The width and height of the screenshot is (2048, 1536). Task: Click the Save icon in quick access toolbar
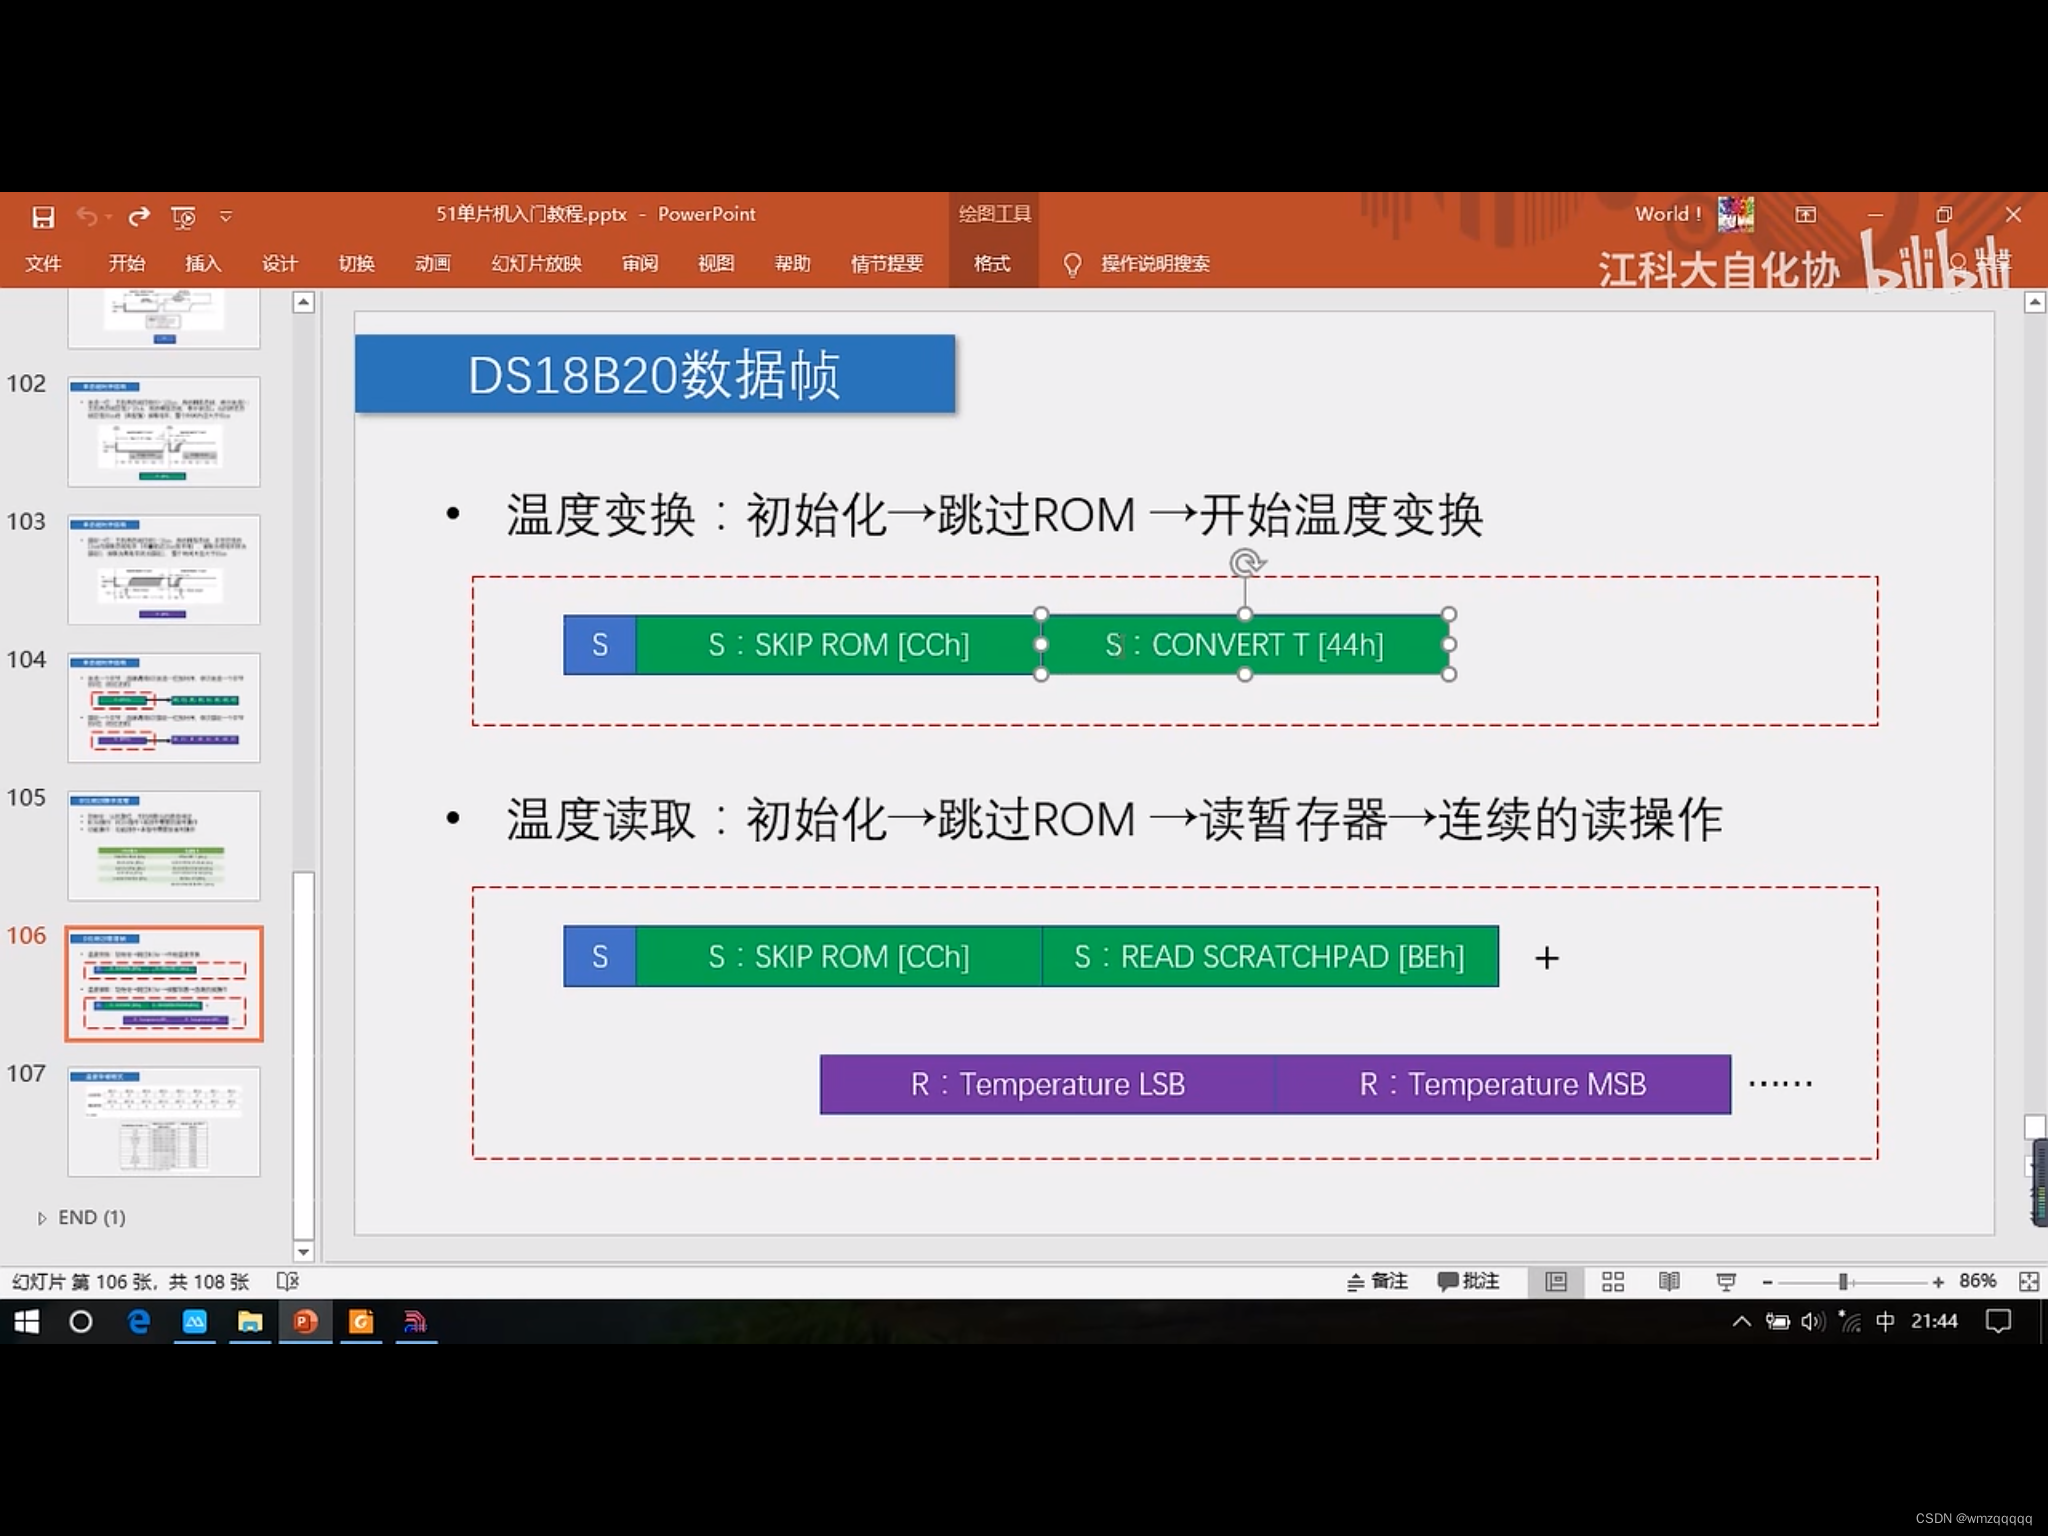(43, 216)
